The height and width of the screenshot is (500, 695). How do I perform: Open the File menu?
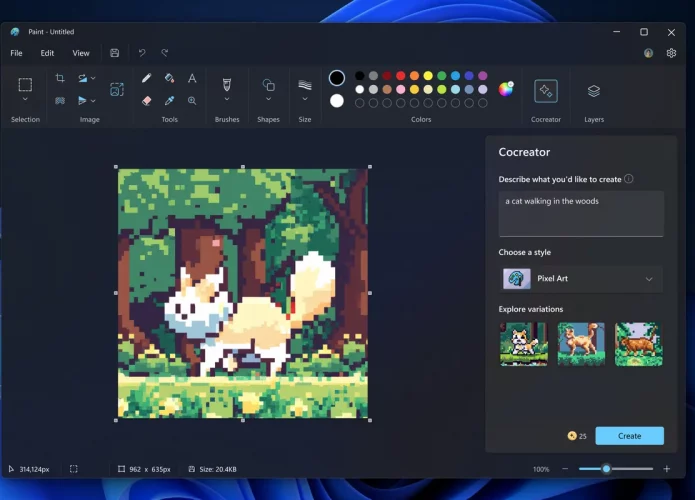pyautogui.click(x=16, y=53)
